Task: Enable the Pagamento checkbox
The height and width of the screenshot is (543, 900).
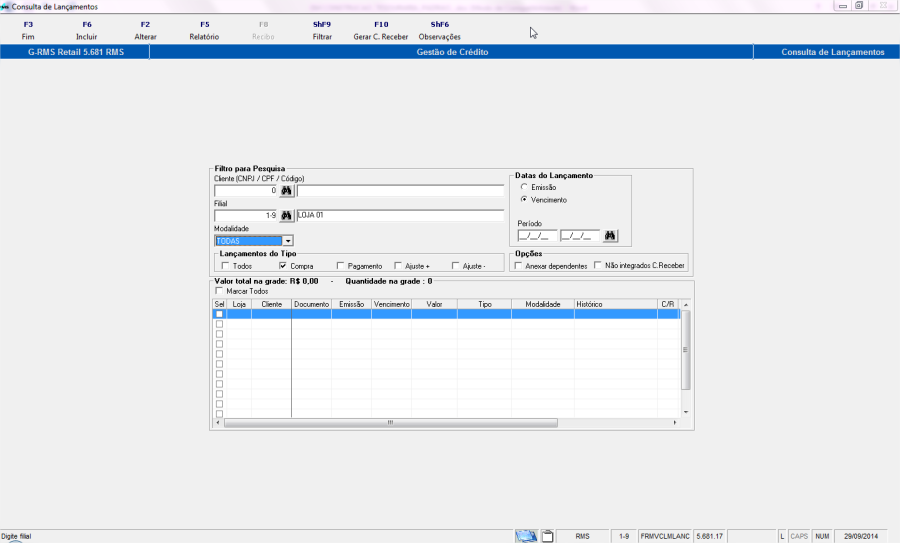Action: pyautogui.click(x=340, y=266)
